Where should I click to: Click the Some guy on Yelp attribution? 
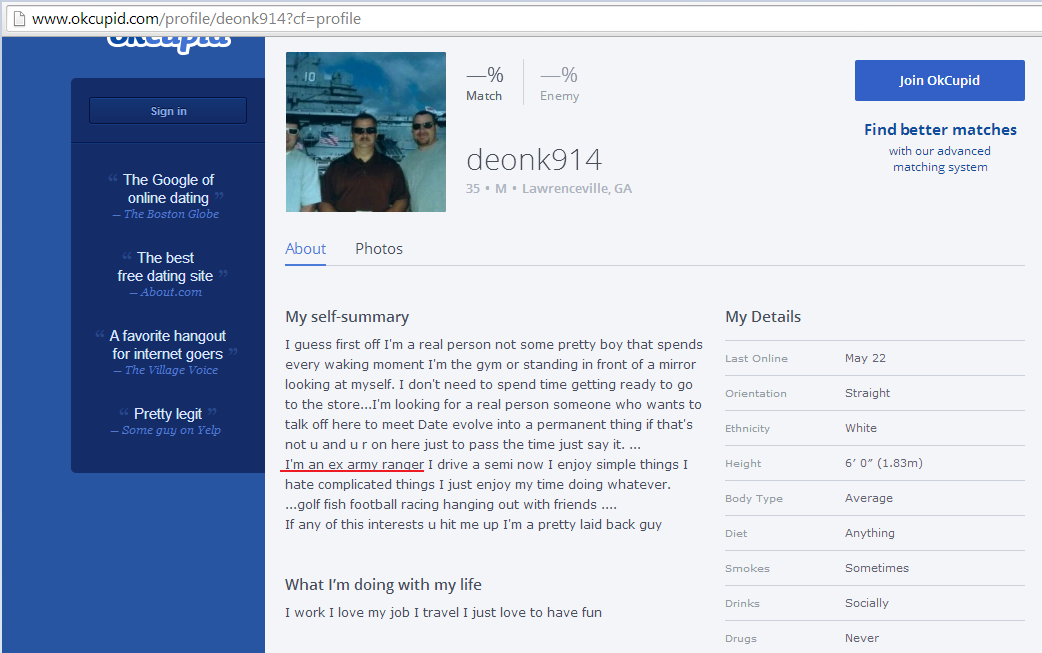tap(171, 430)
